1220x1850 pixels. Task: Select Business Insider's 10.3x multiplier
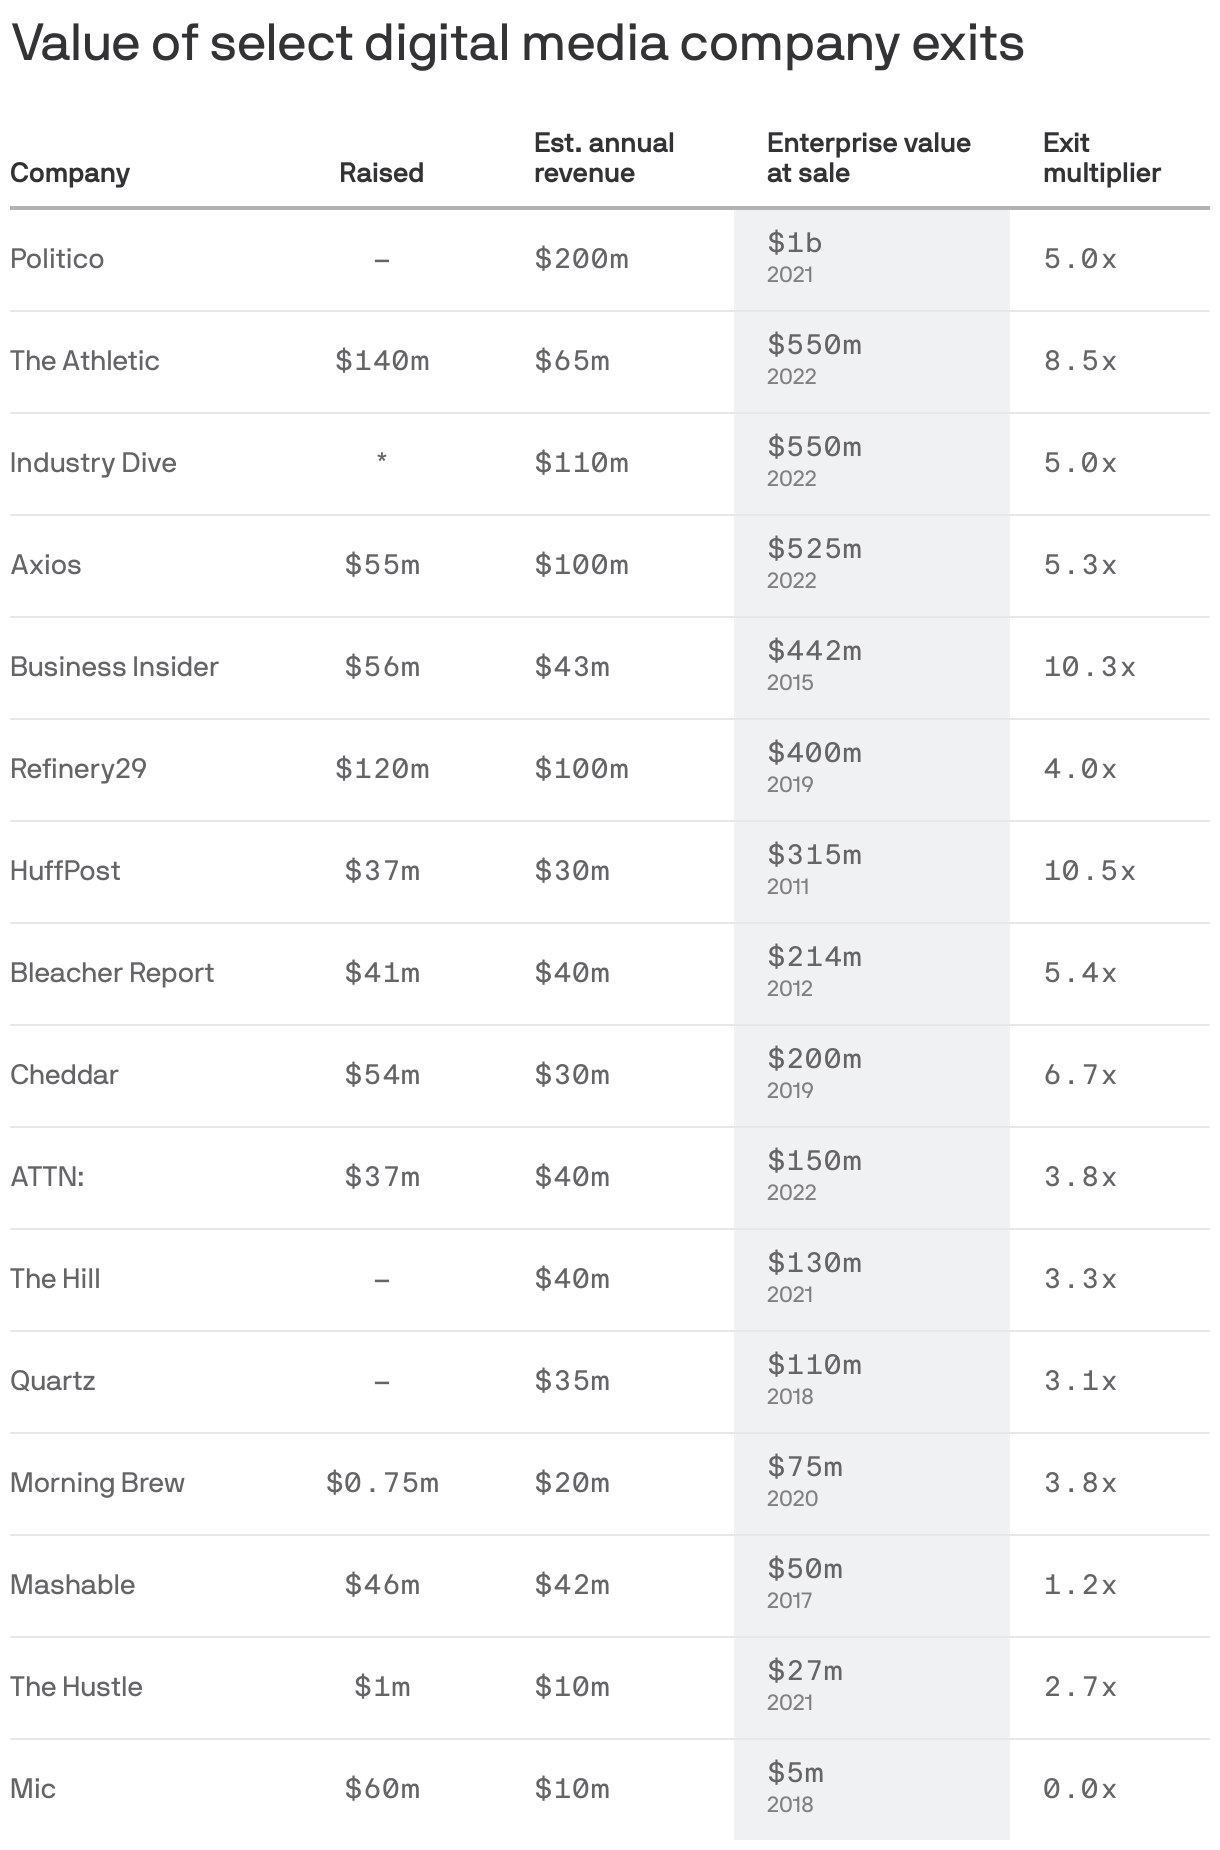(1089, 667)
